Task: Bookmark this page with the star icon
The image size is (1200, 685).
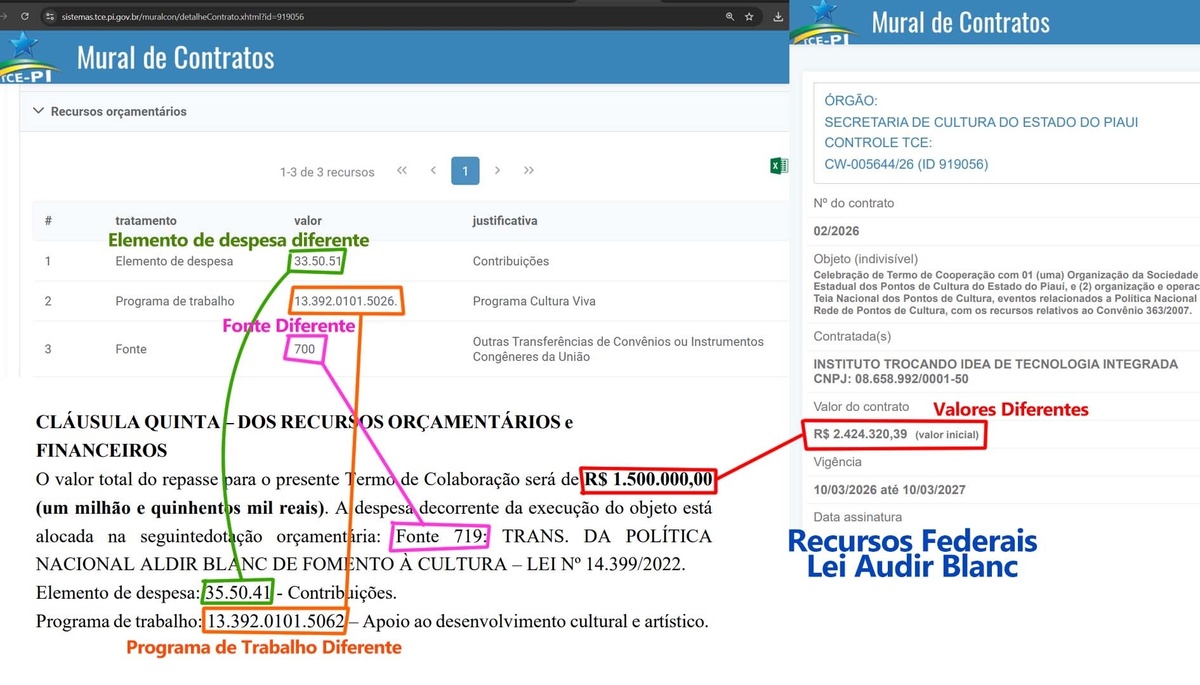Action: [750, 17]
